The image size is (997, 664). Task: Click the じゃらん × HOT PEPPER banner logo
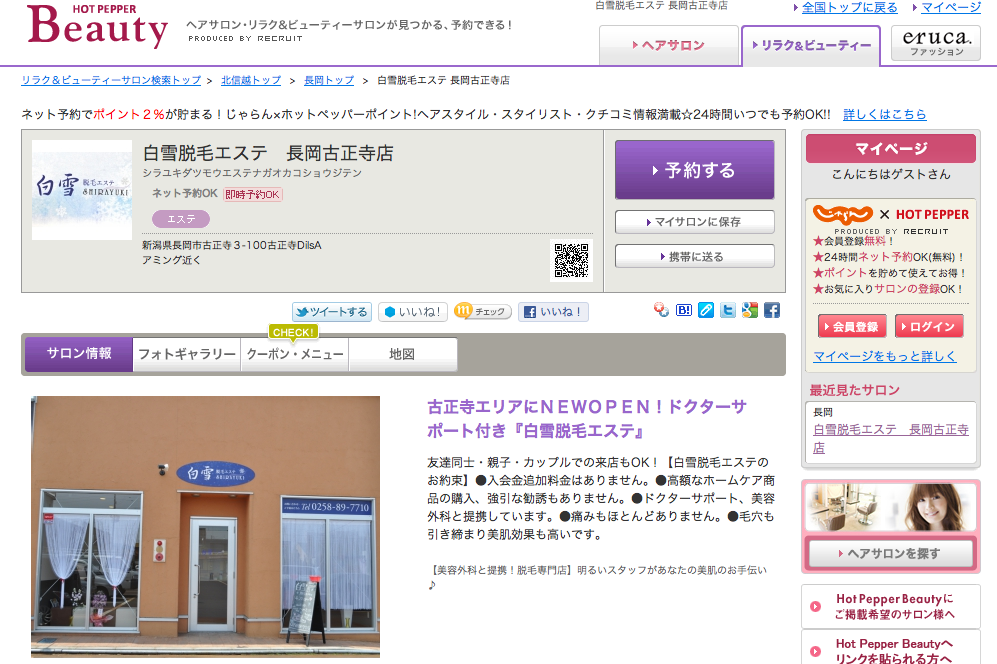891,218
